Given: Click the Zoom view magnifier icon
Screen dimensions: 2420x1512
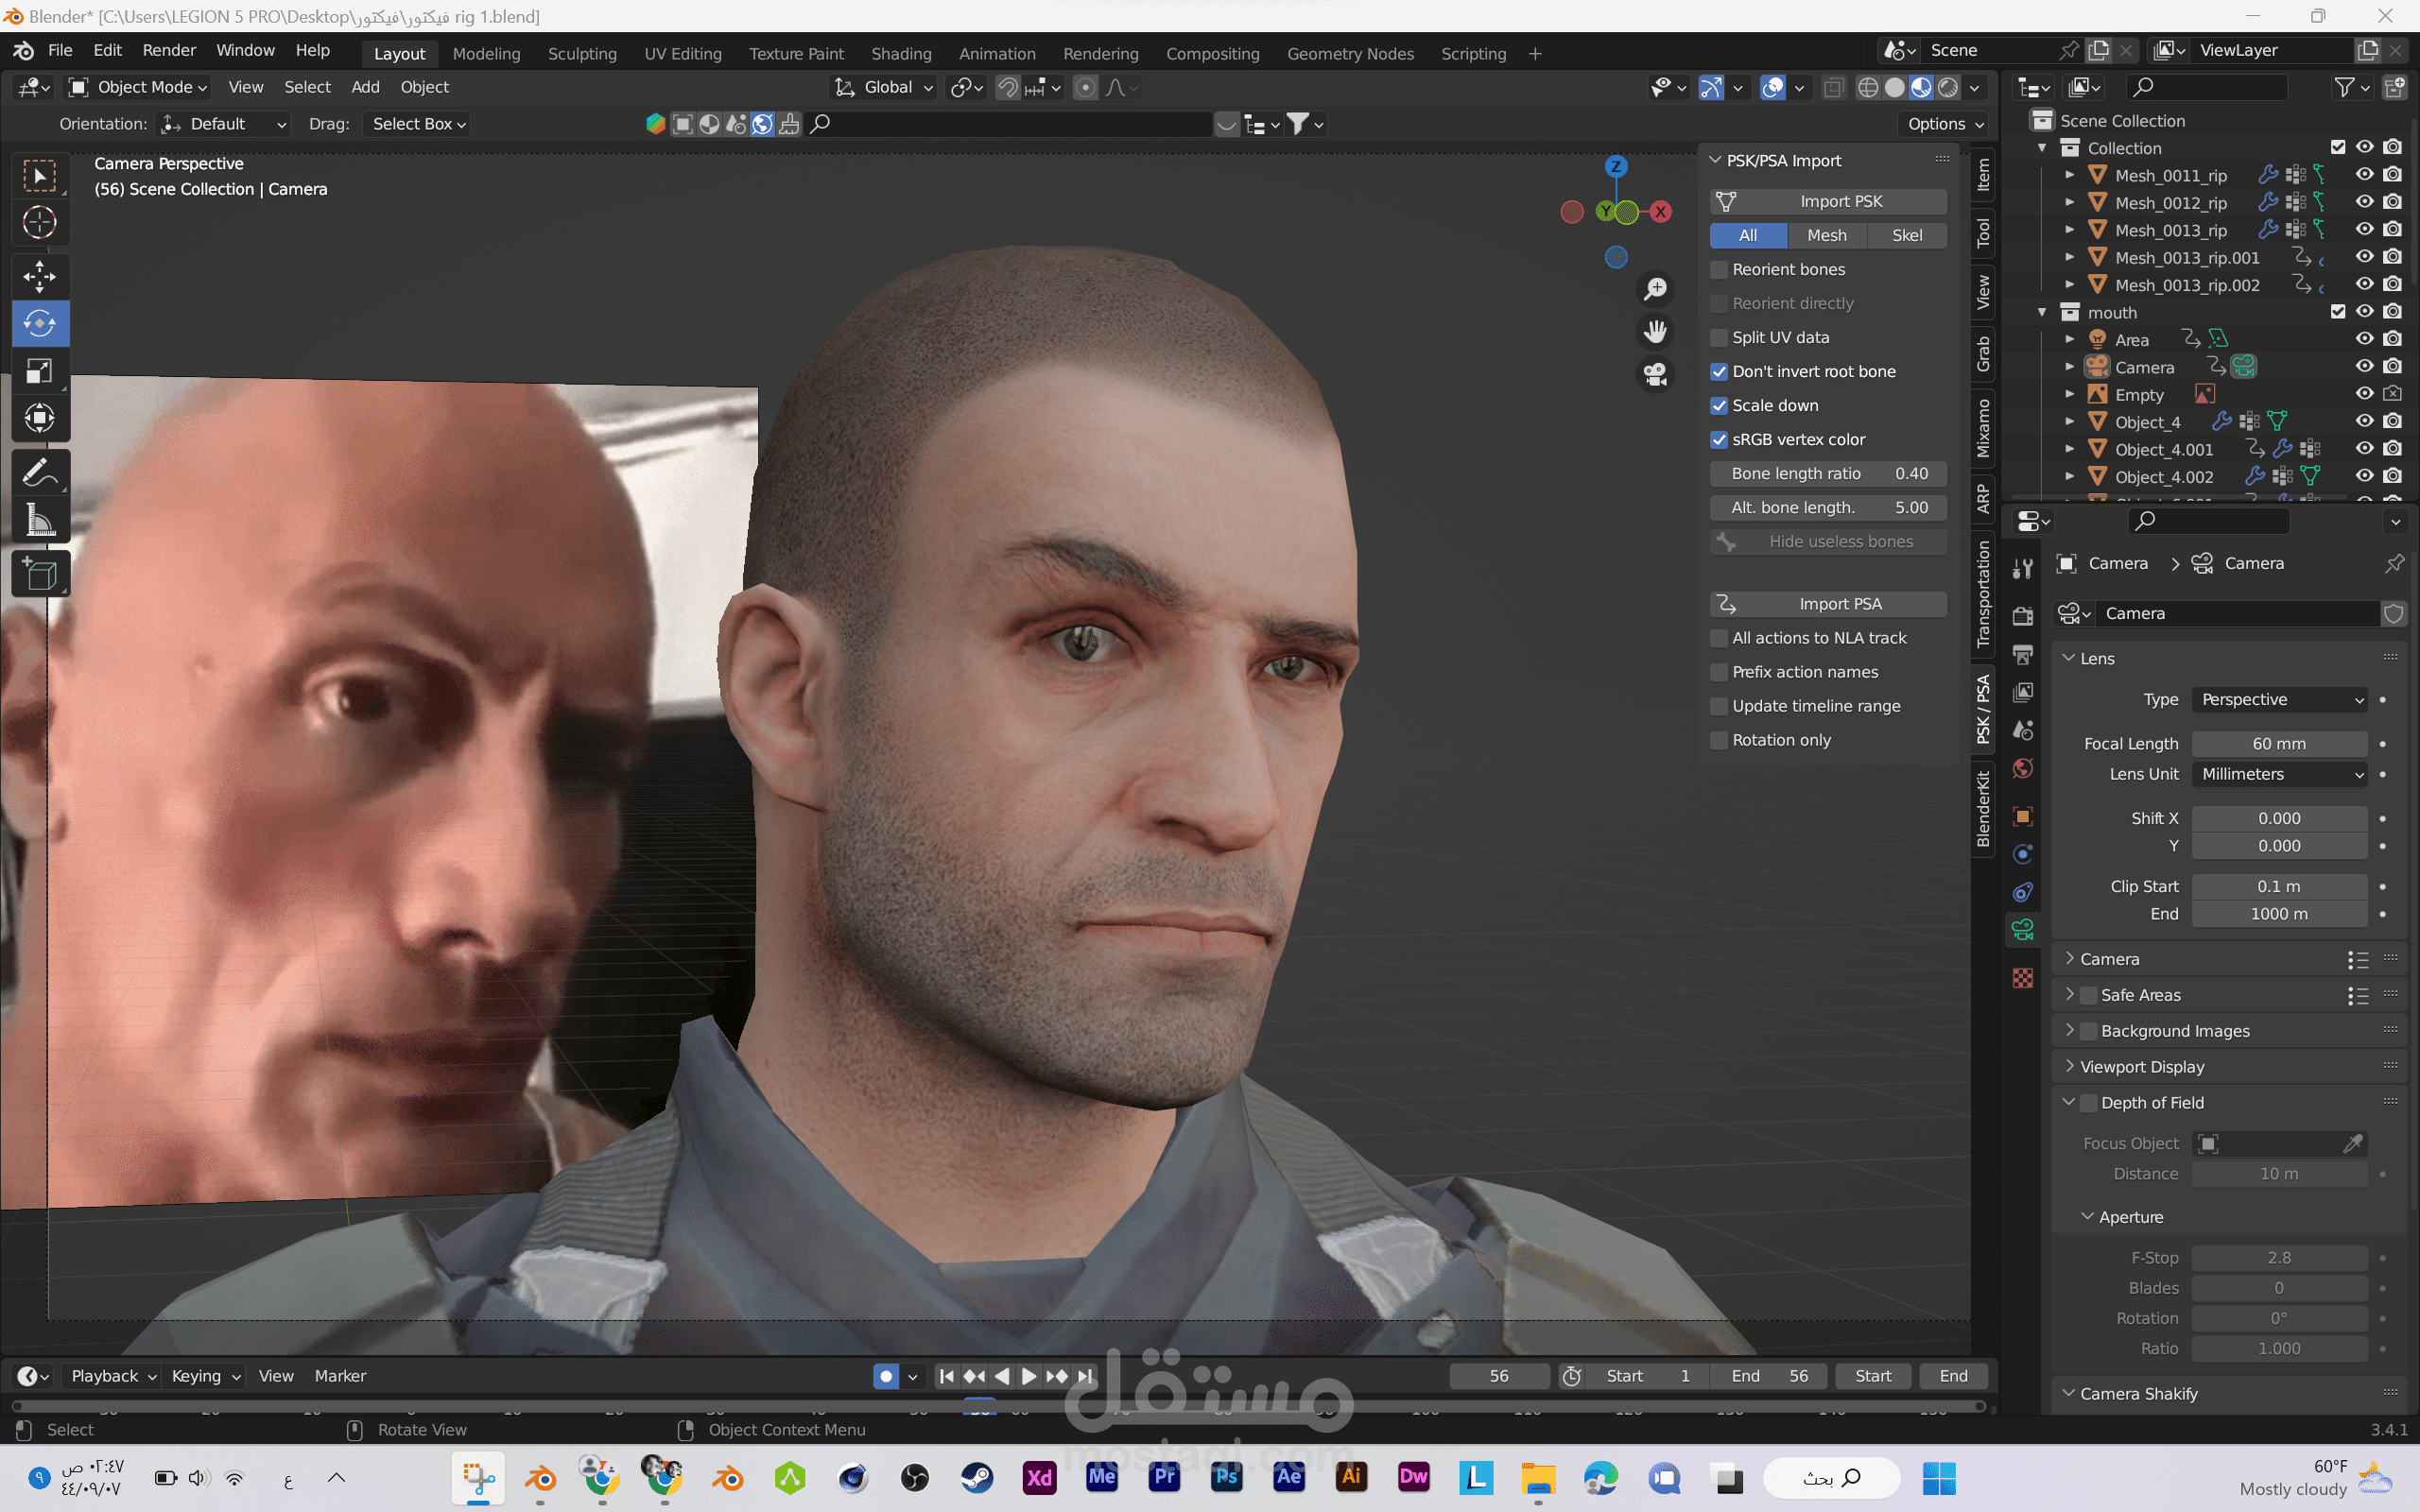Looking at the screenshot, I should coord(1655,289).
